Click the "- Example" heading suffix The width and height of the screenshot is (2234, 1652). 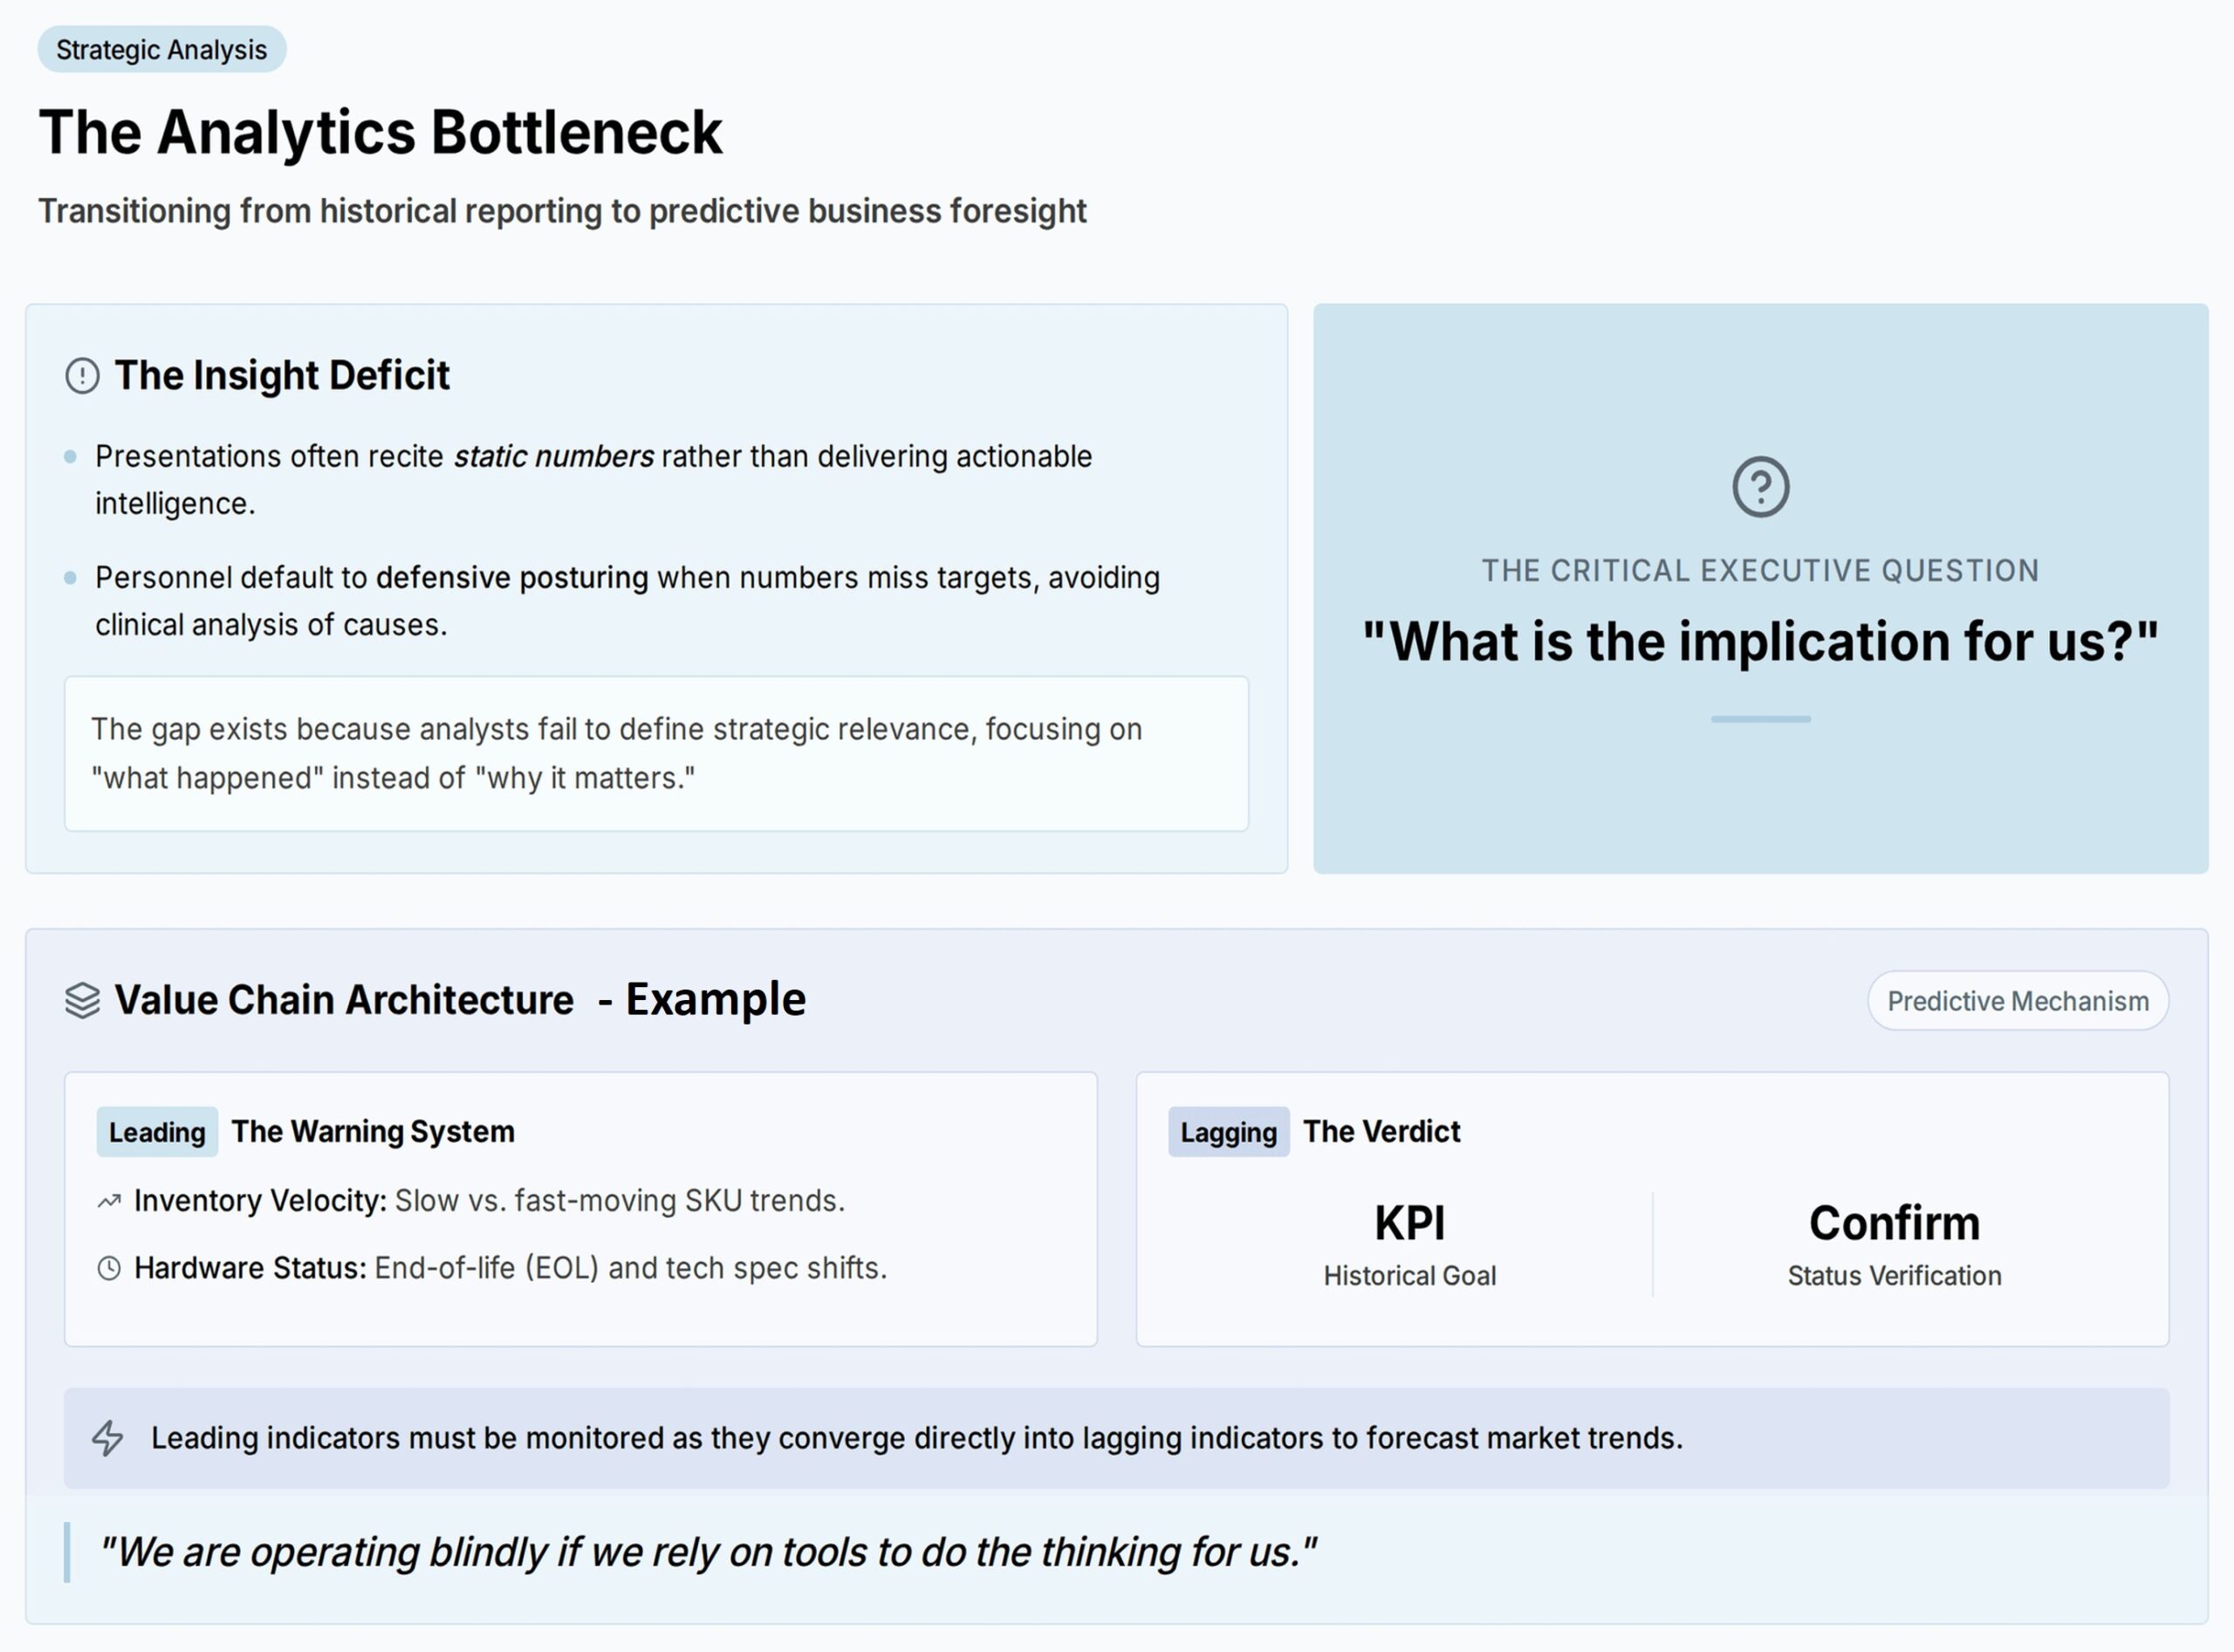702,999
